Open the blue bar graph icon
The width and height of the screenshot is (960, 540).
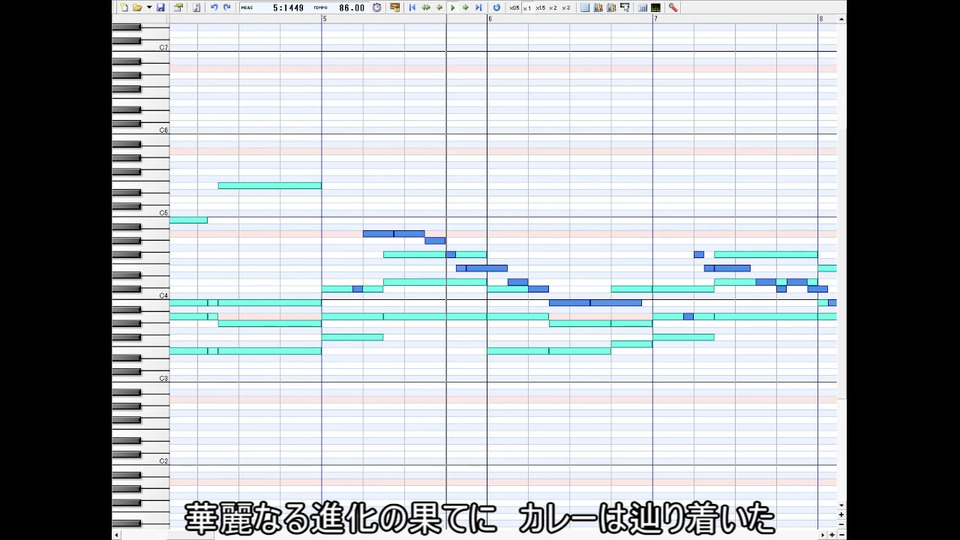point(642,7)
